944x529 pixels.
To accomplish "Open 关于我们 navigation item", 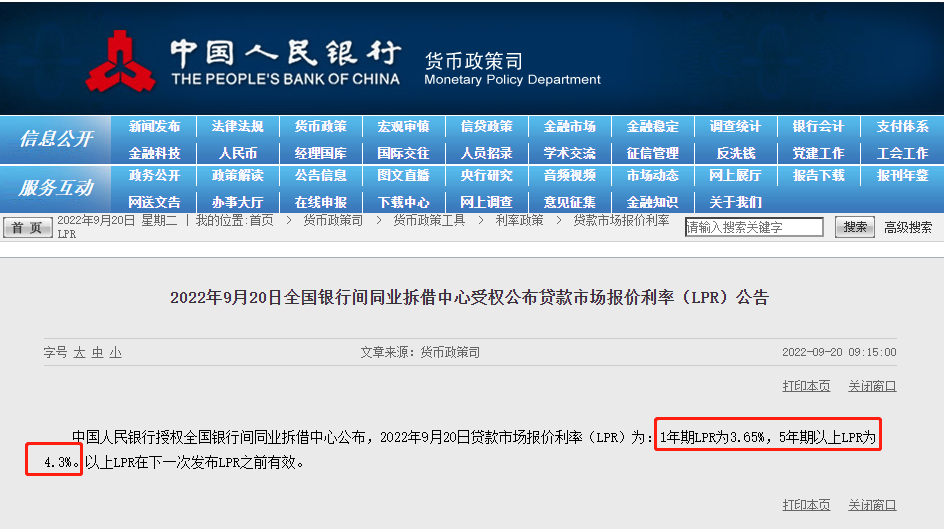I will [x=735, y=202].
